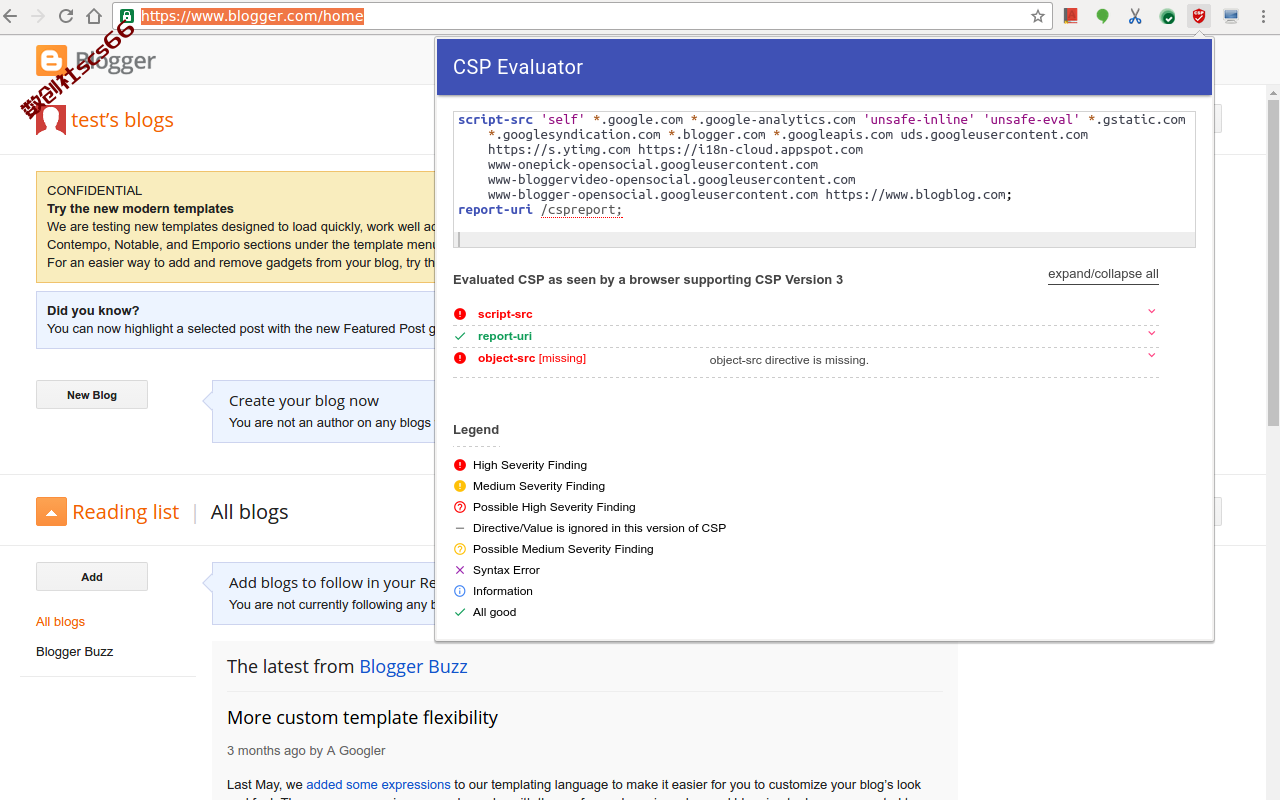The image size is (1280, 800).
Task: Click the browser forward arrow
Action: tap(39, 16)
